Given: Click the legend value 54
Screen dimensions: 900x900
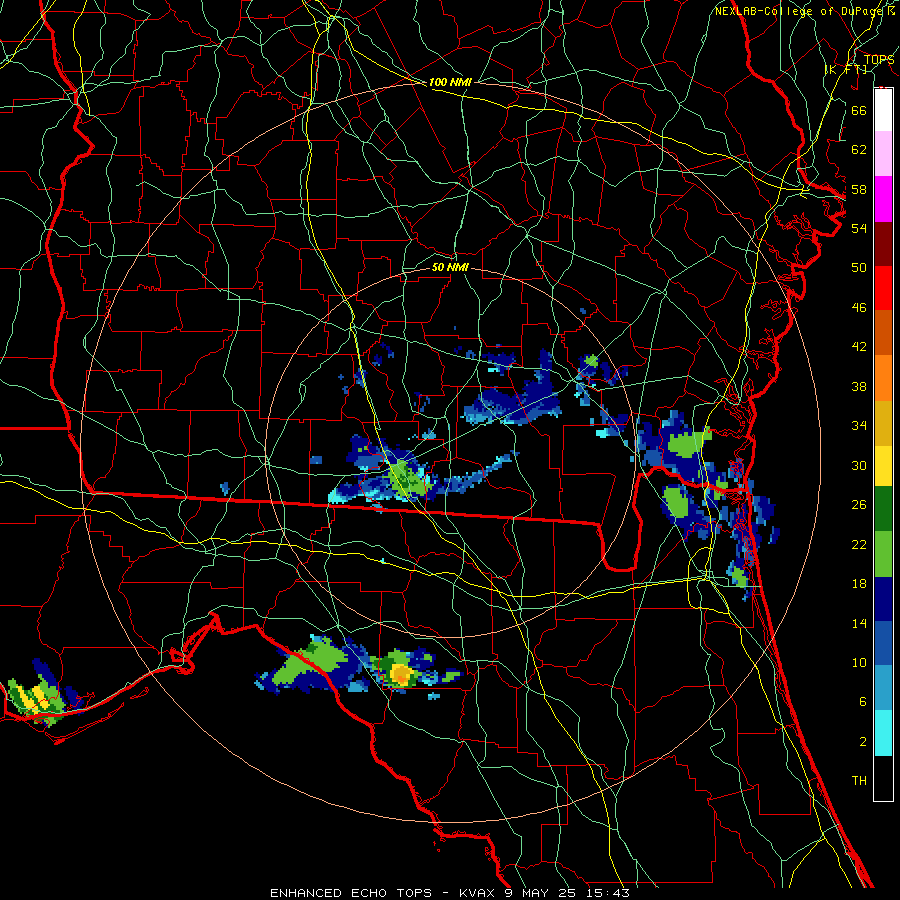Looking at the screenshot, I should coord(859,228).
